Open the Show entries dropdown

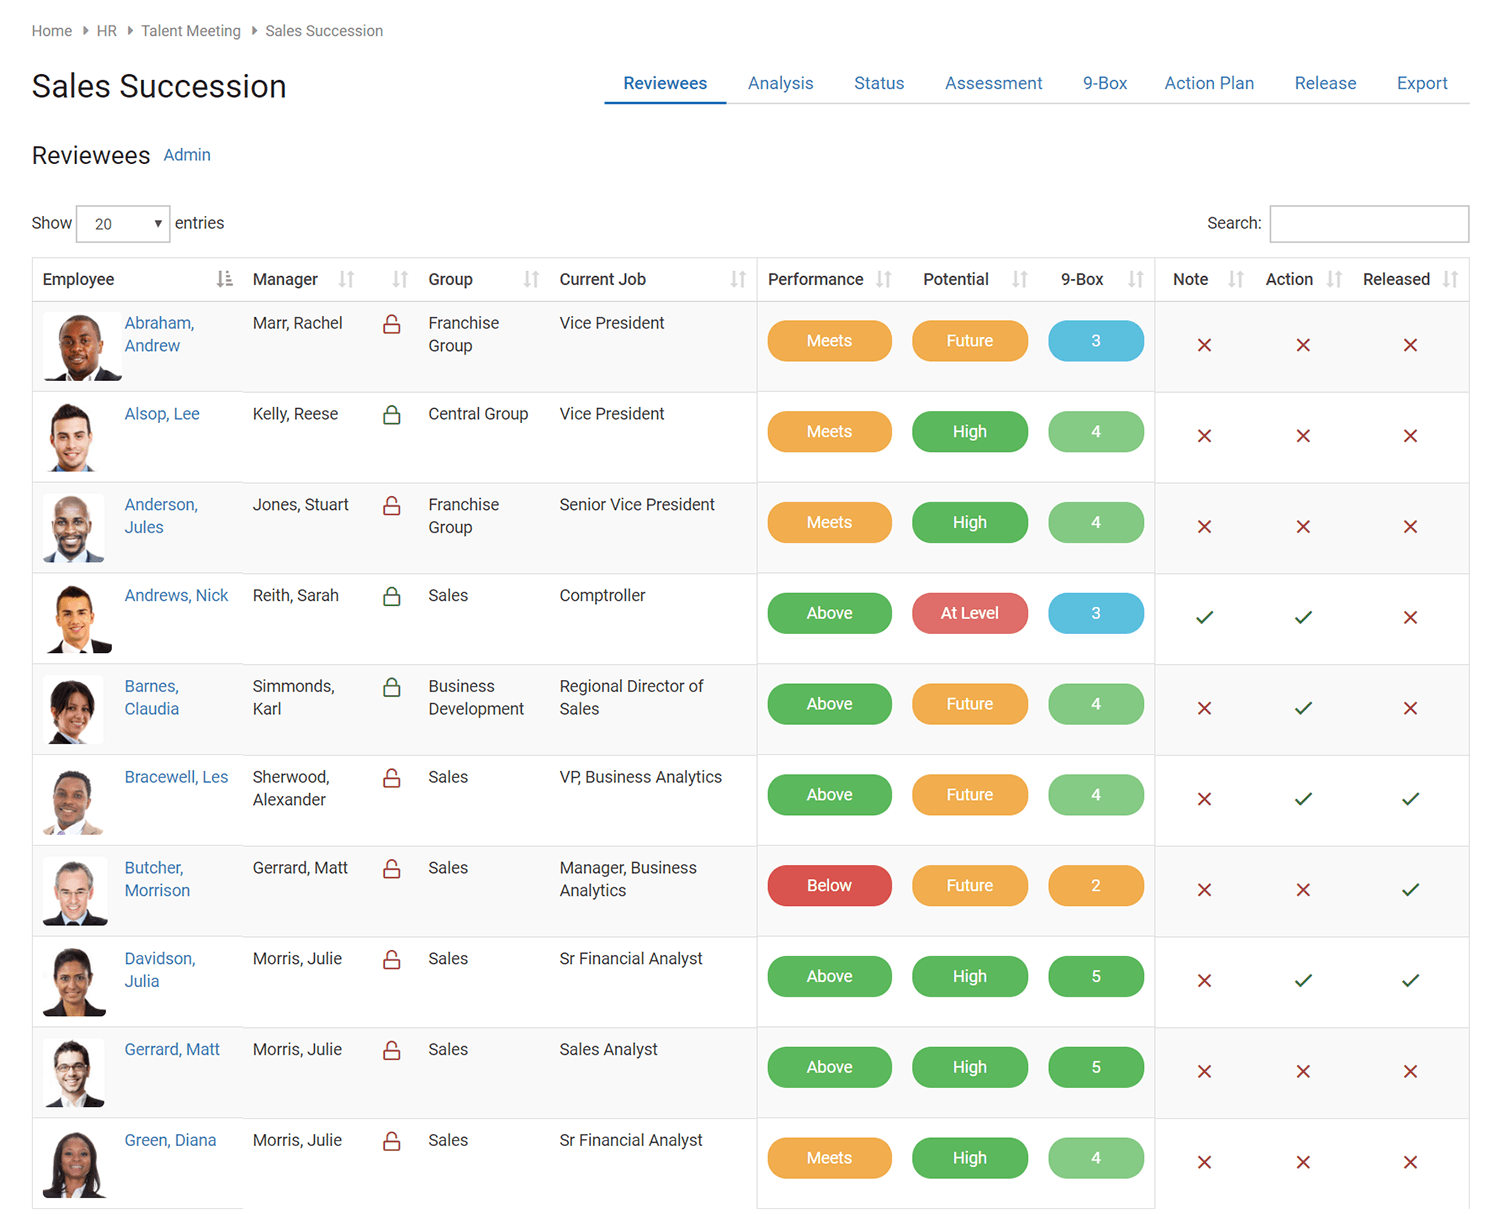(x=122, y=223)
